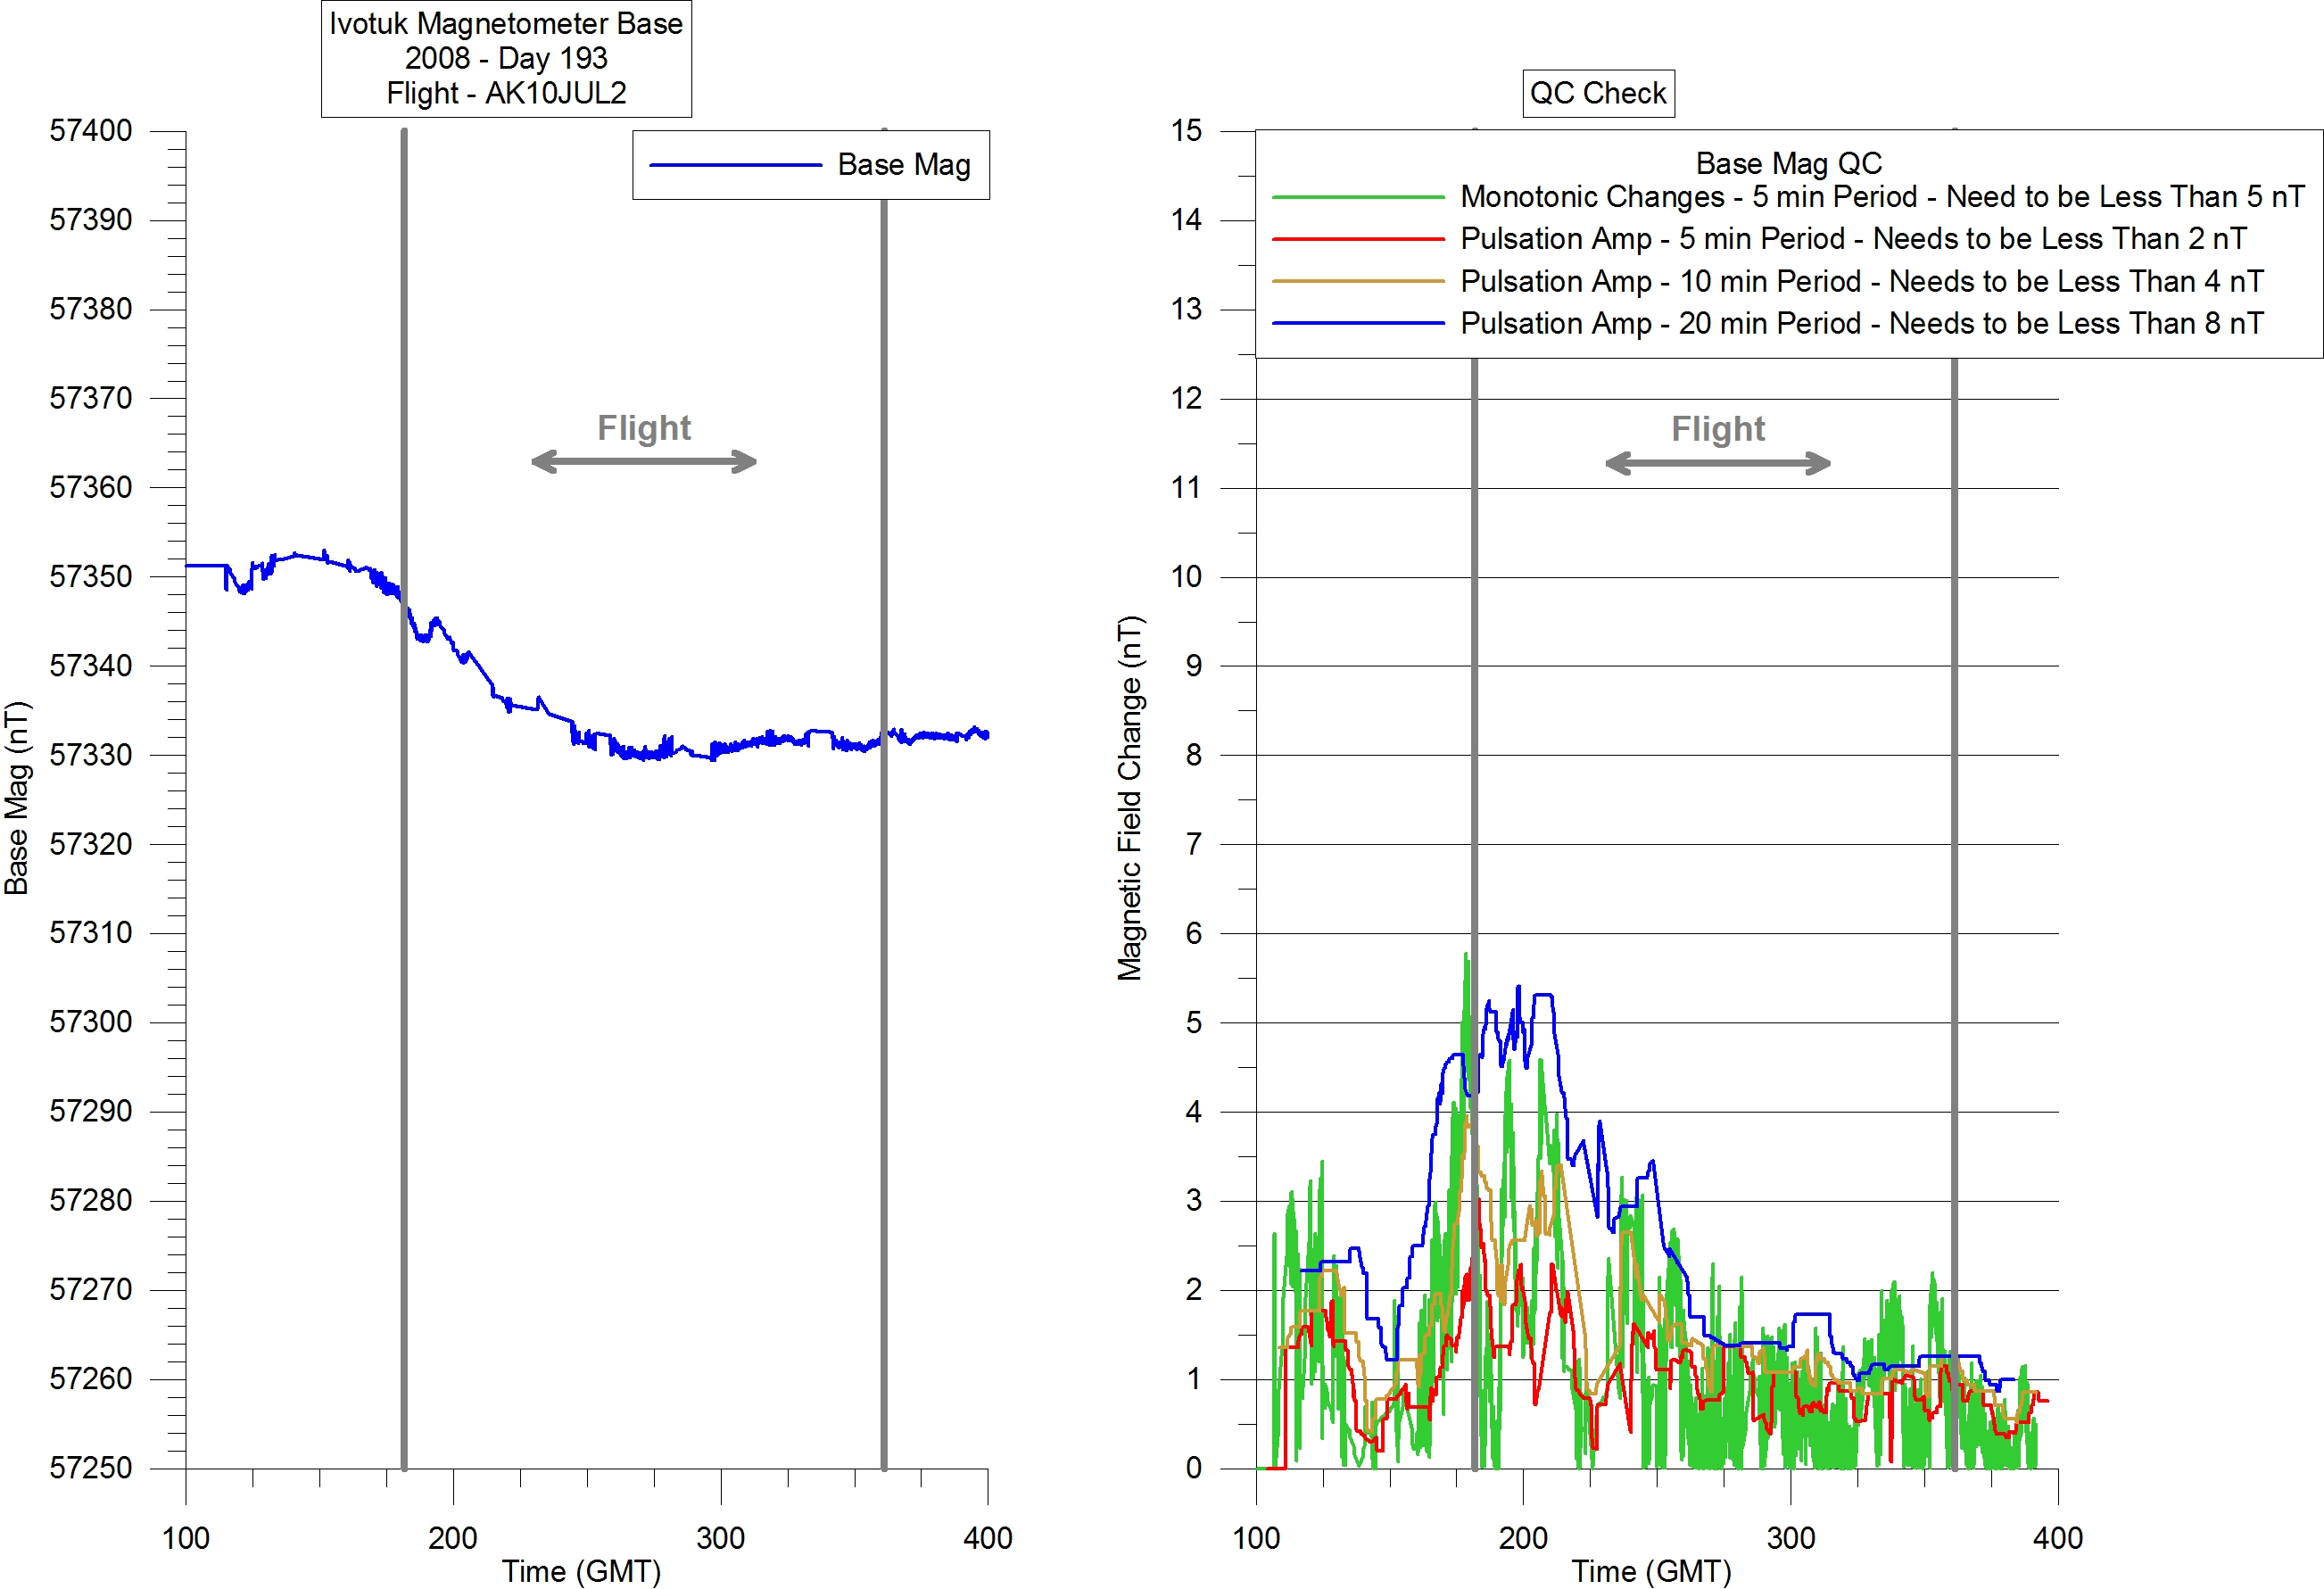2324x1589 pixels.
Task: Click the Time (GMT) label under right plot
Action: click(1651, 1571)
